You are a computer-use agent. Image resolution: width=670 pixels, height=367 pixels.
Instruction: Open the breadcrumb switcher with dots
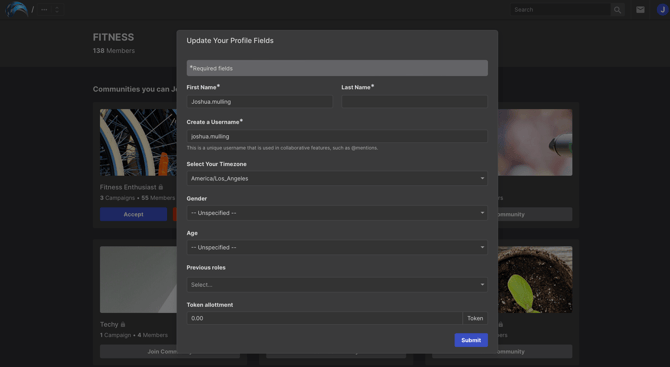pos(50,9)
